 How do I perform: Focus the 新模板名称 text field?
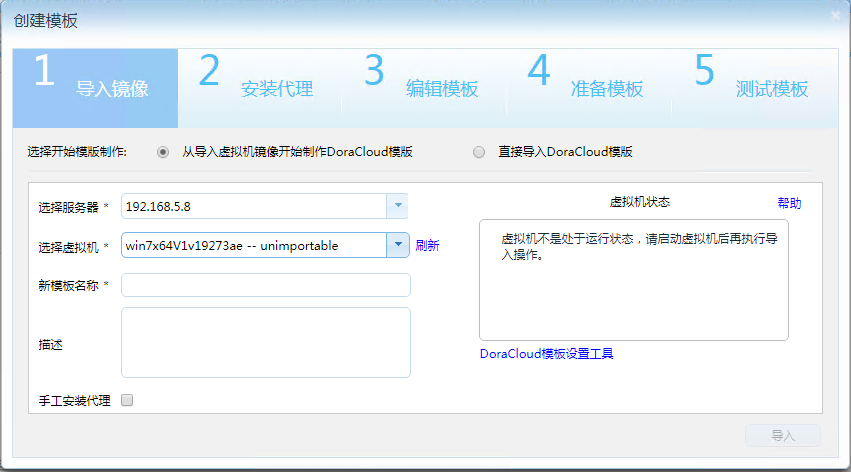coord(265,286)
